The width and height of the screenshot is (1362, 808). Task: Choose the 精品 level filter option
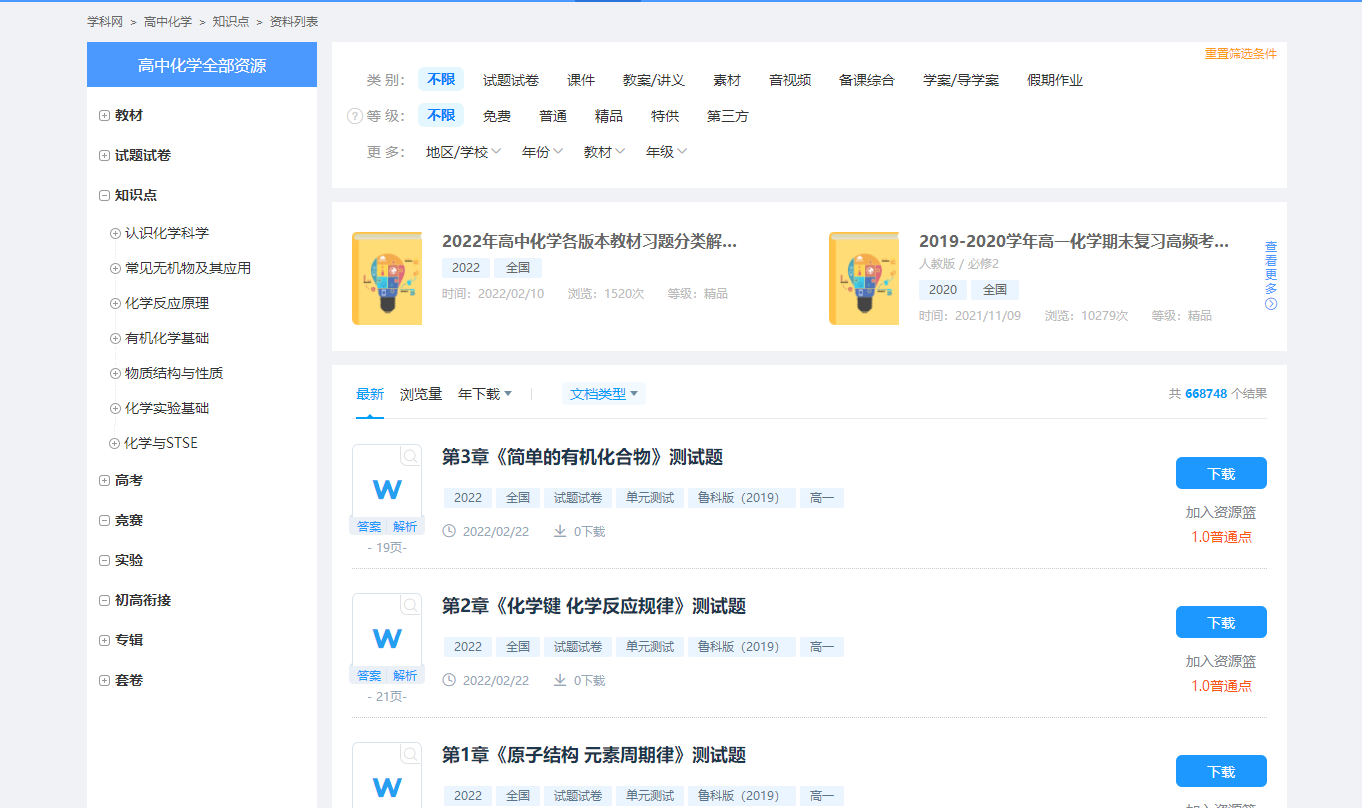pos(609,116)
